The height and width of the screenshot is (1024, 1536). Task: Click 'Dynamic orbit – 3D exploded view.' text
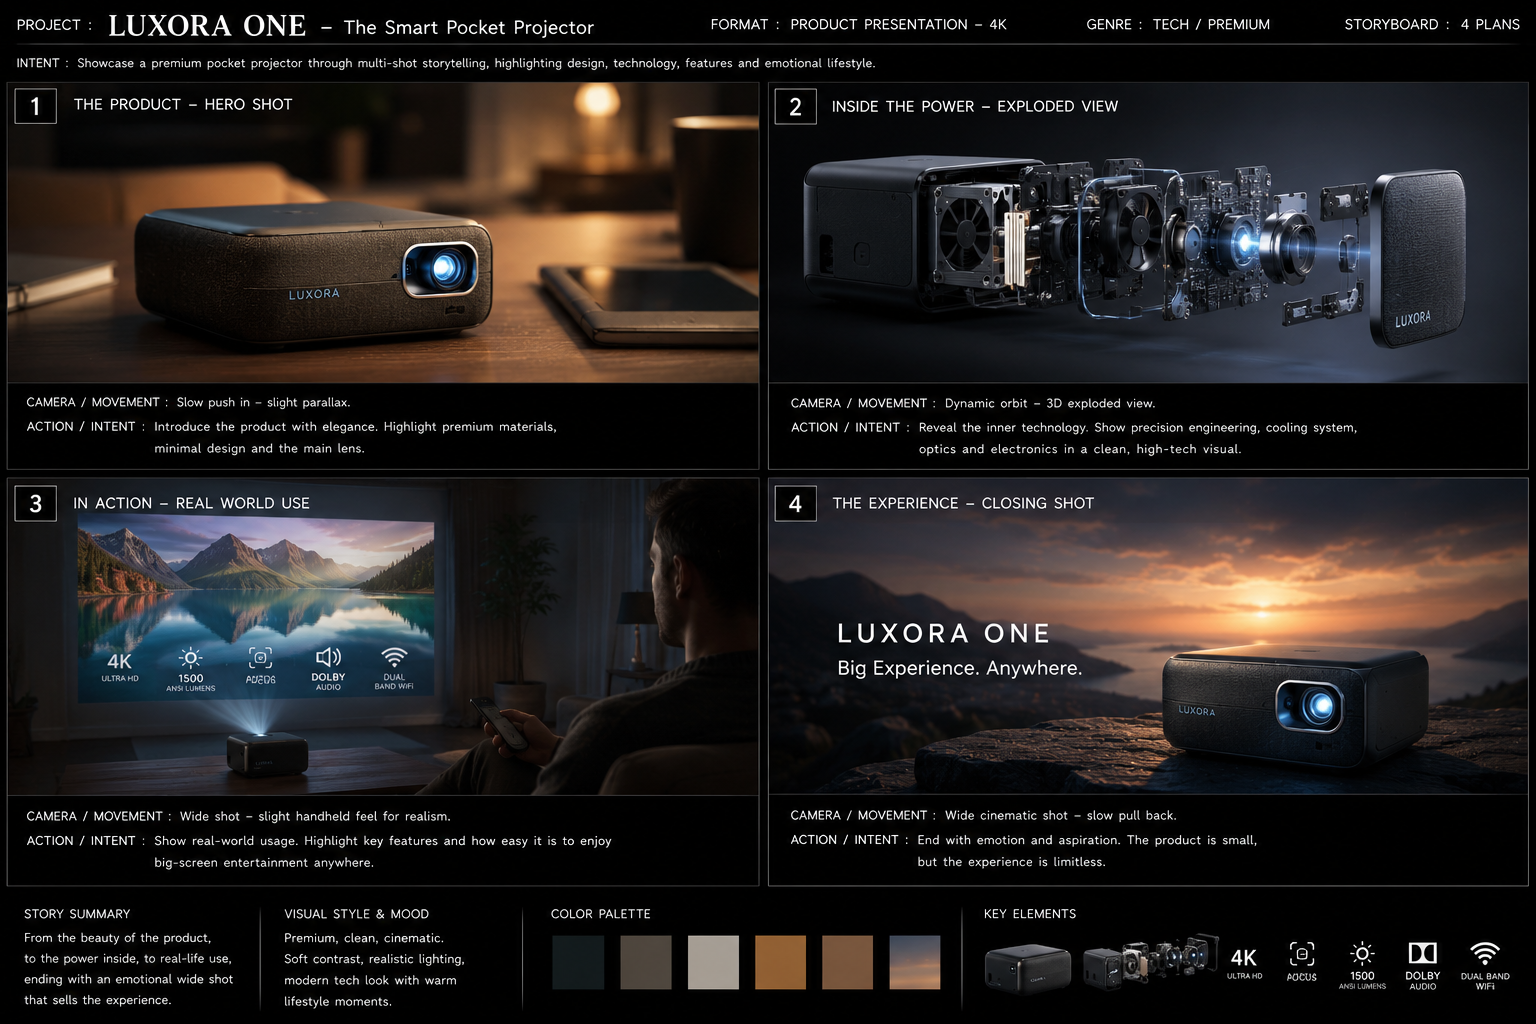[1050, 403]
